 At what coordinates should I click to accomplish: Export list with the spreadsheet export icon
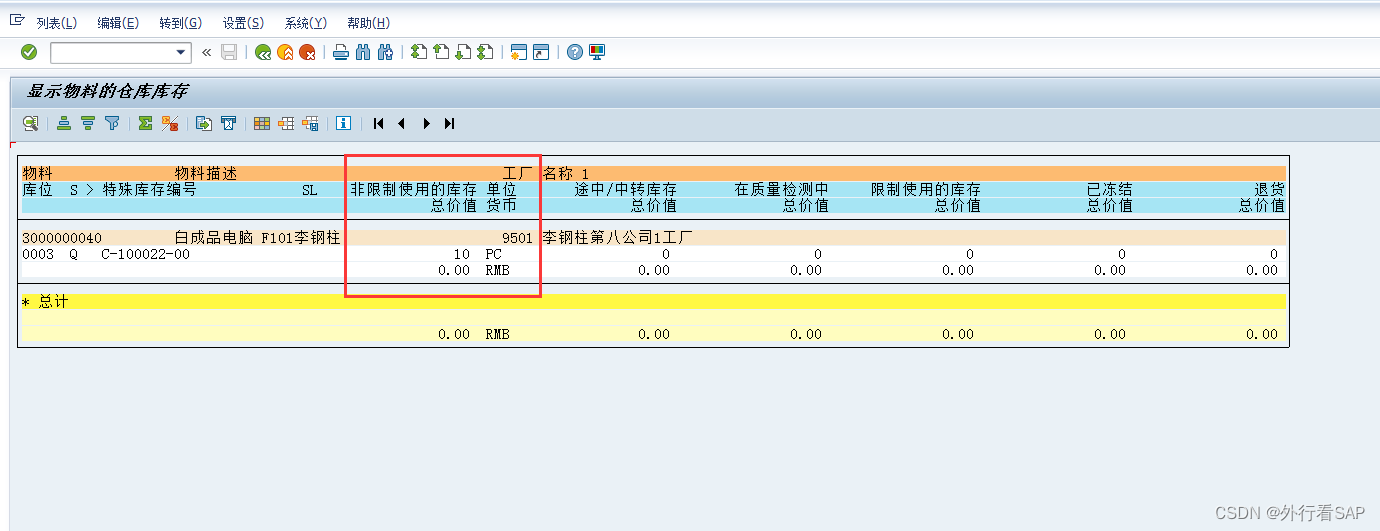(204, 123)
